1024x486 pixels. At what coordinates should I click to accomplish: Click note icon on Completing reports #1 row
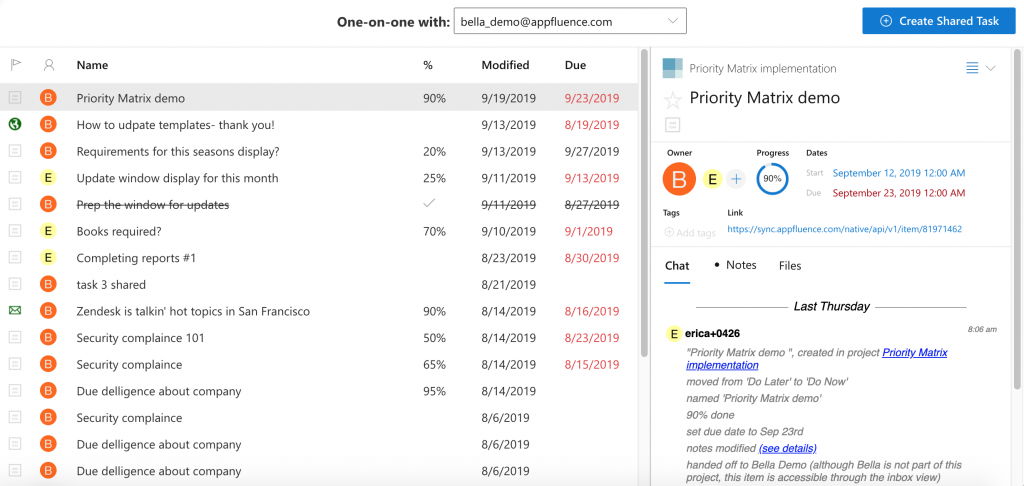point(15,258)
